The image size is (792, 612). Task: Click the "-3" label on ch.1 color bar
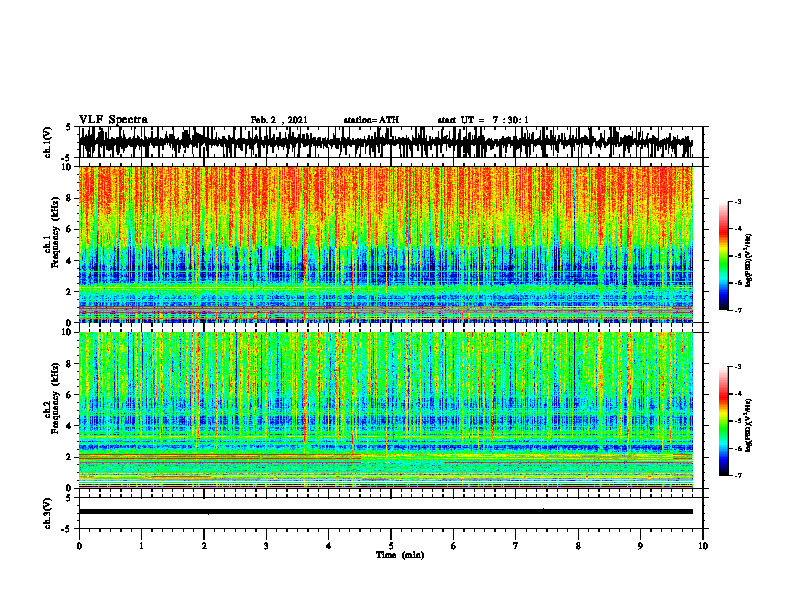tap(738, 201)
